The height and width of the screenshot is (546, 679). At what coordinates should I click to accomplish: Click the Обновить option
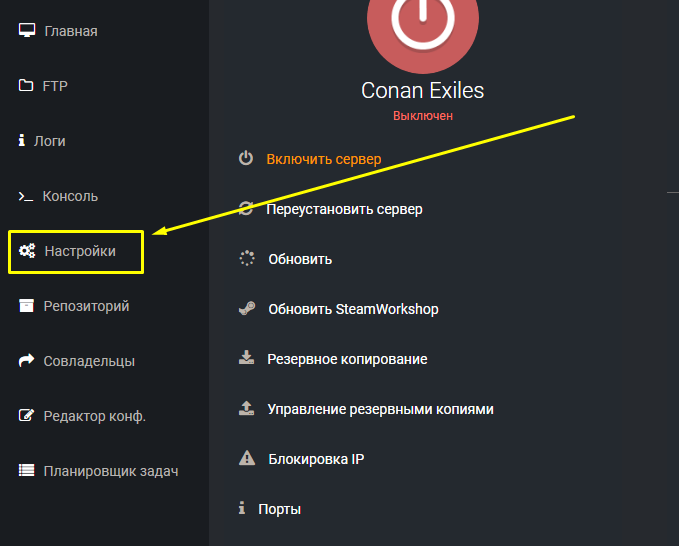tap(300, 259)
